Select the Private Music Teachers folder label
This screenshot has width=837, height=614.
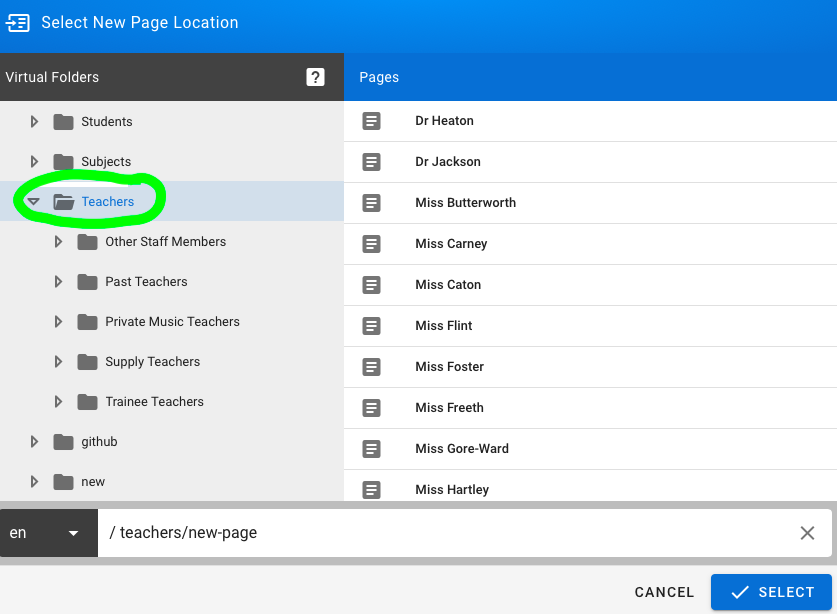[x=172, y=322]
